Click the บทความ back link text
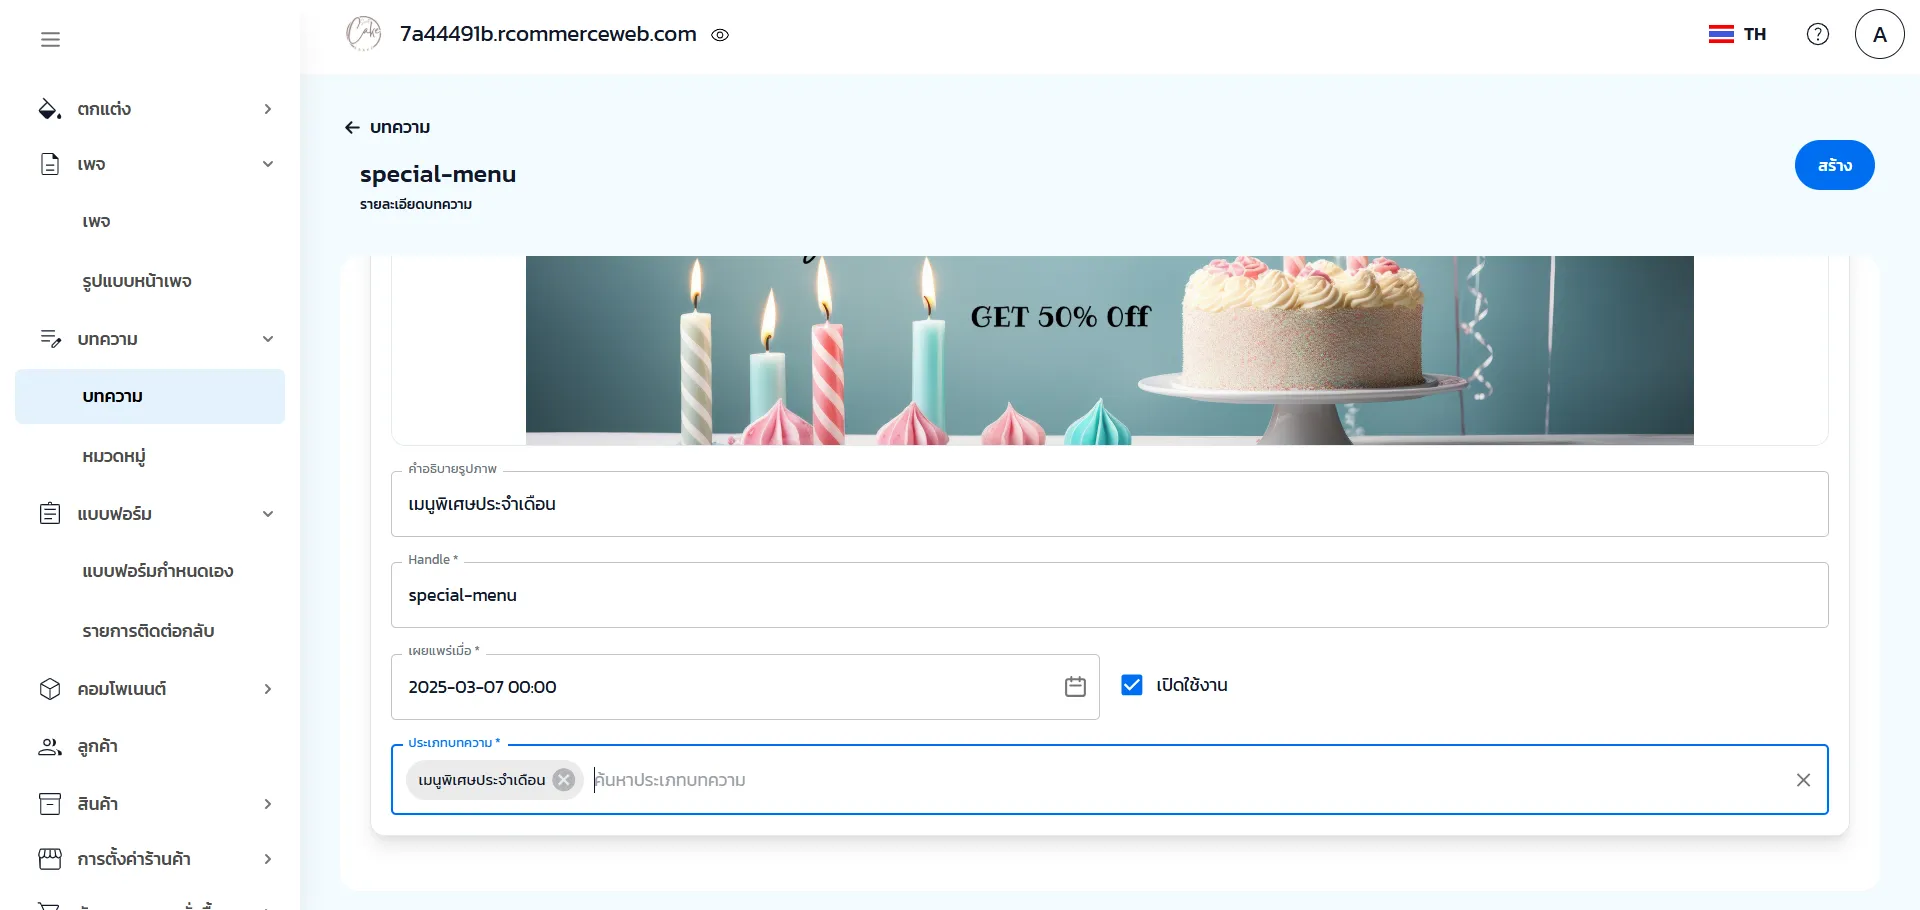This screenshot has height=910, width=1920. point(400,127)
